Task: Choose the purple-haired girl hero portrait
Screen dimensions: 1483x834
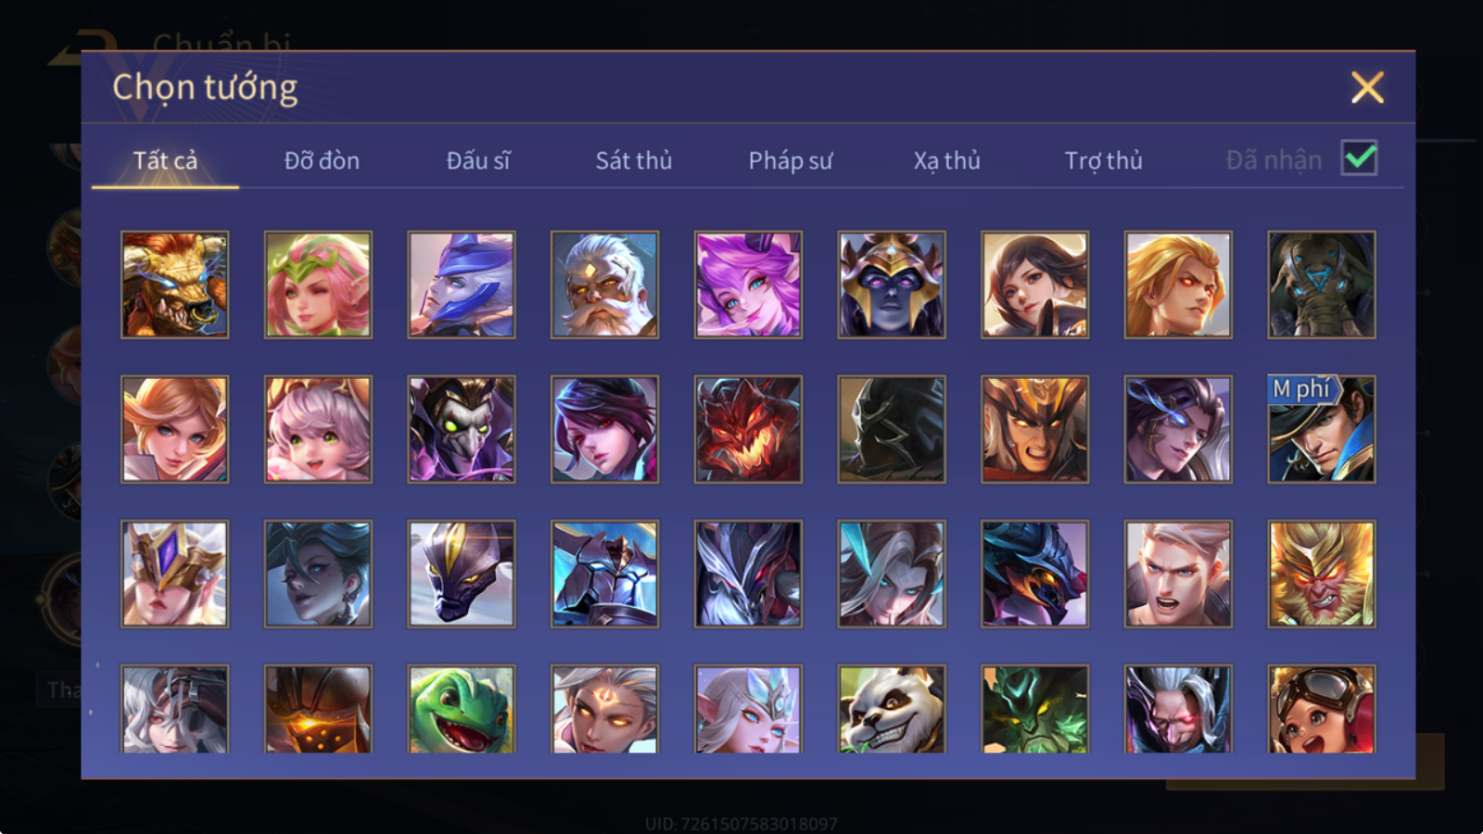Action: pos(748,285)
